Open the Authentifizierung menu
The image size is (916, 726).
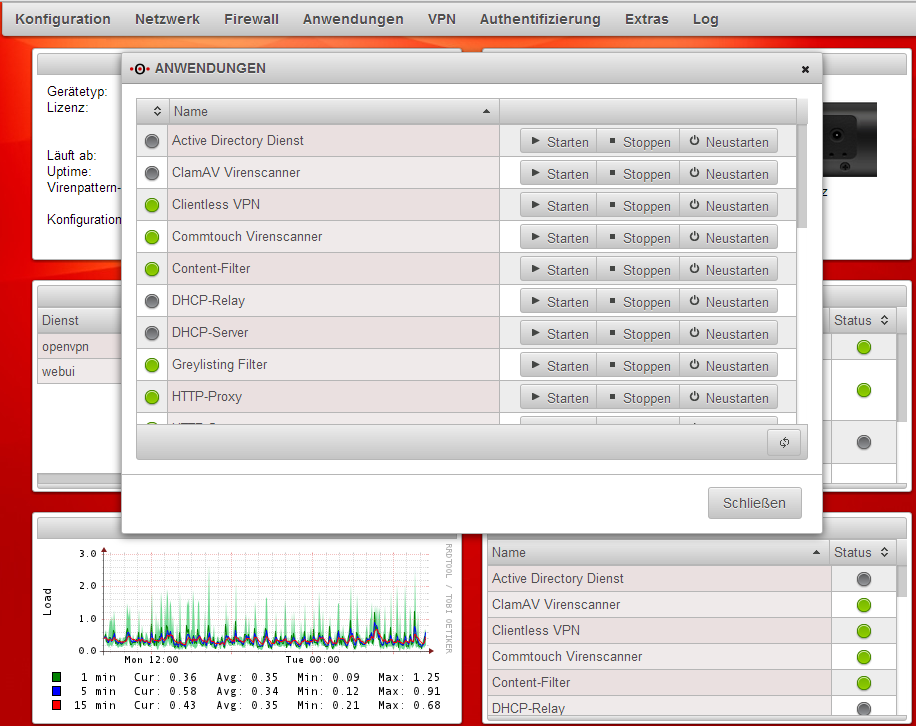click(x=540, y=19)
